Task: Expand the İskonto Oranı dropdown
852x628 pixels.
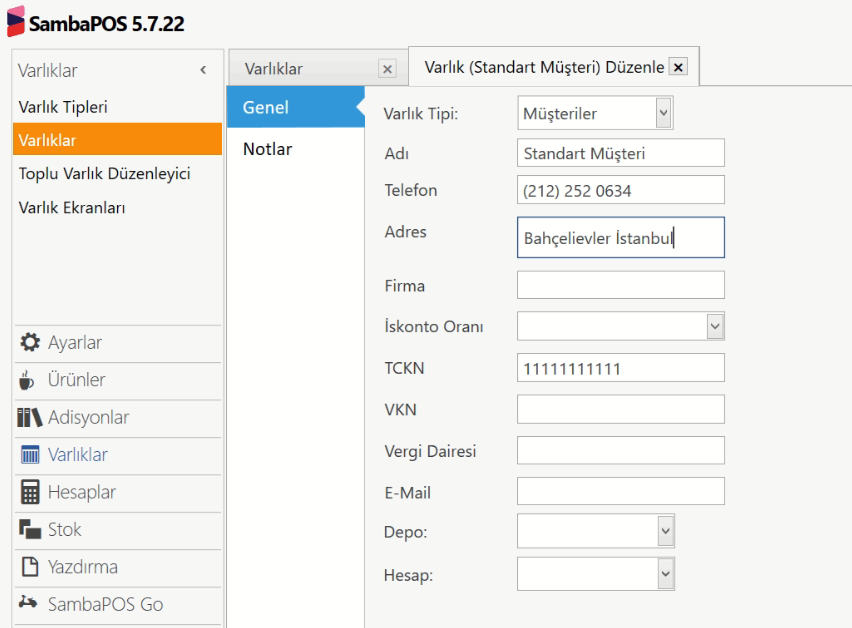Action: point(714,326)
